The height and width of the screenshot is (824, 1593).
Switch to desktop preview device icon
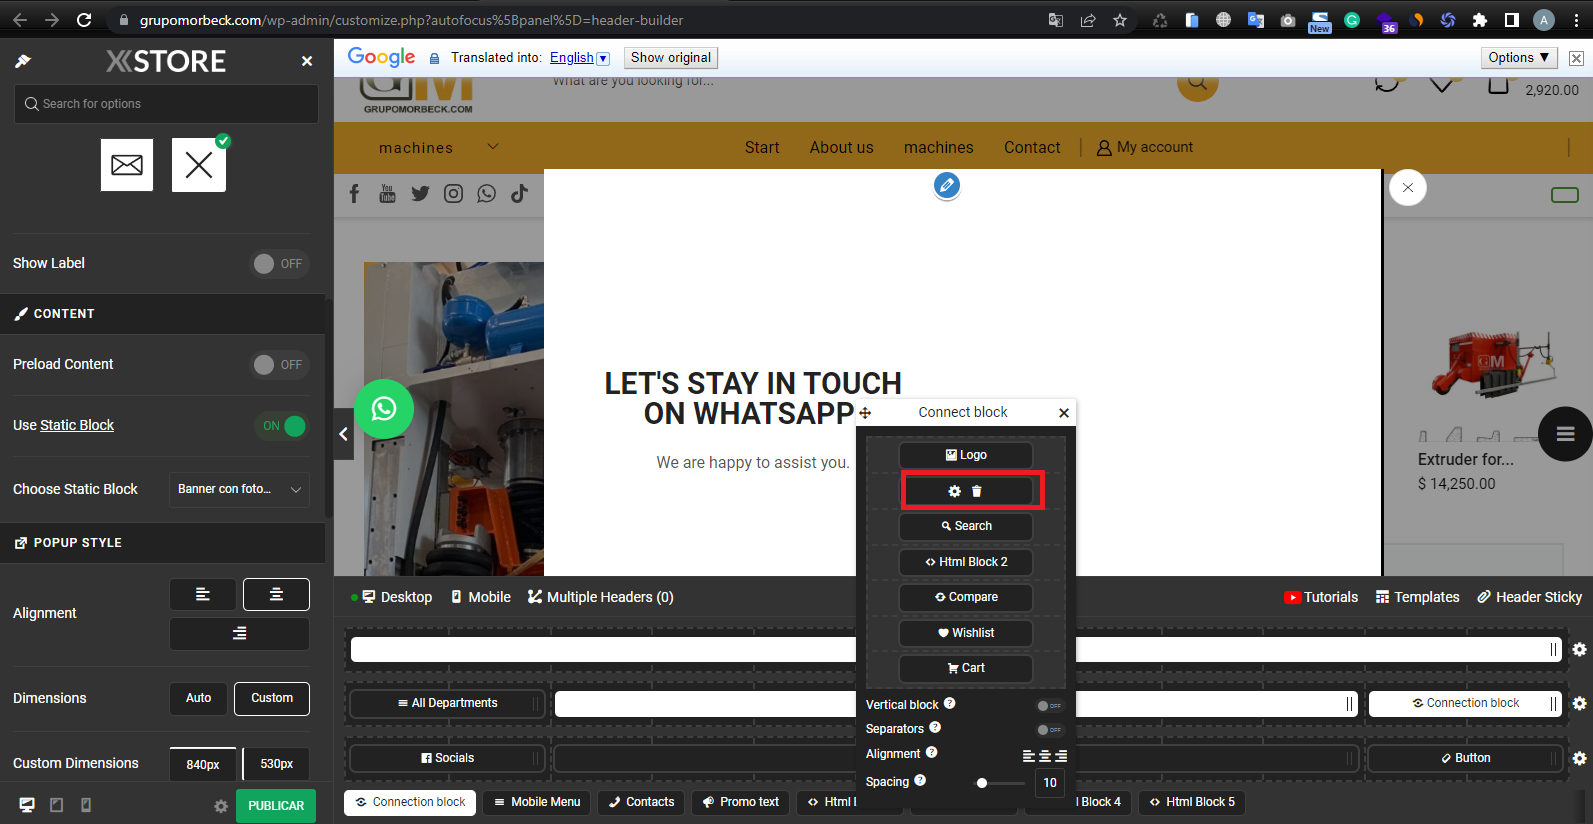[x=27, y=805]
